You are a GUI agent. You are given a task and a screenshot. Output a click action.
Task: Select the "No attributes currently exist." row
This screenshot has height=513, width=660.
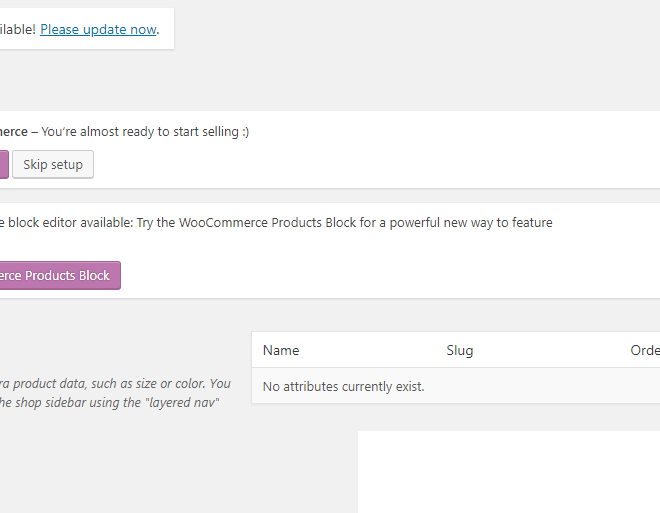click(456, 386)
